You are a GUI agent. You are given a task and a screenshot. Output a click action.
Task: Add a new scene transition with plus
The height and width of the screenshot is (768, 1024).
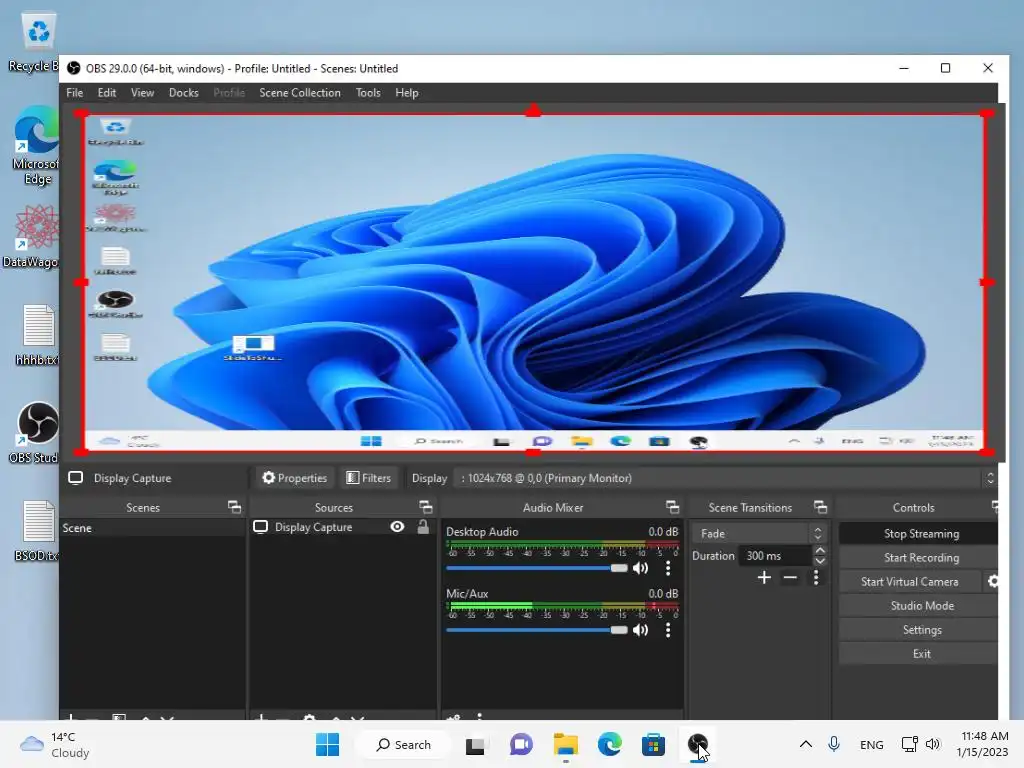[x=764, y=577]
